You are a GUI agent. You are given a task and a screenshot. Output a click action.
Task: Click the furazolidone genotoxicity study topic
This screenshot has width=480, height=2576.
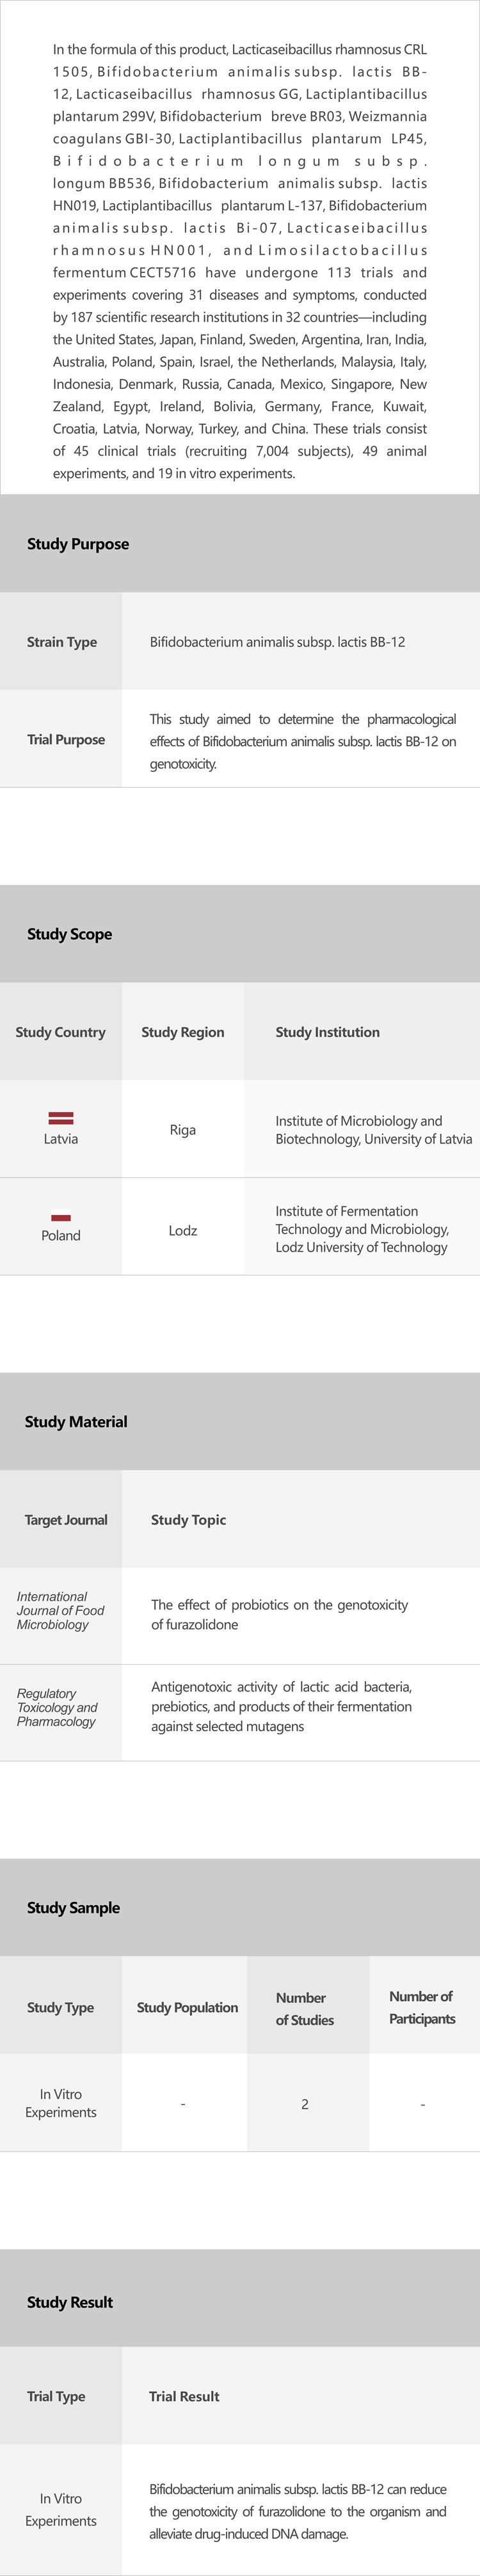279,1614
